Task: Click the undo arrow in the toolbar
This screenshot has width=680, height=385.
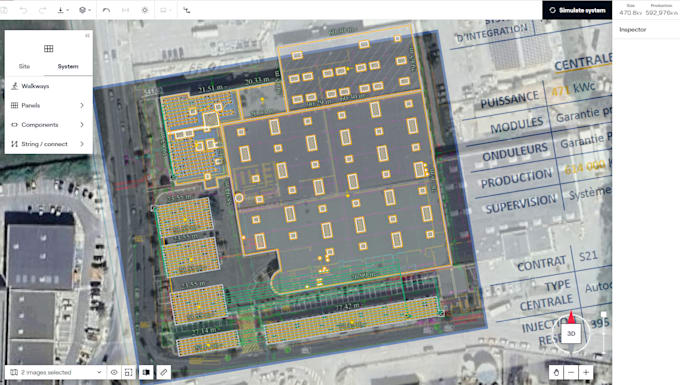Action: tap(23, 10)
